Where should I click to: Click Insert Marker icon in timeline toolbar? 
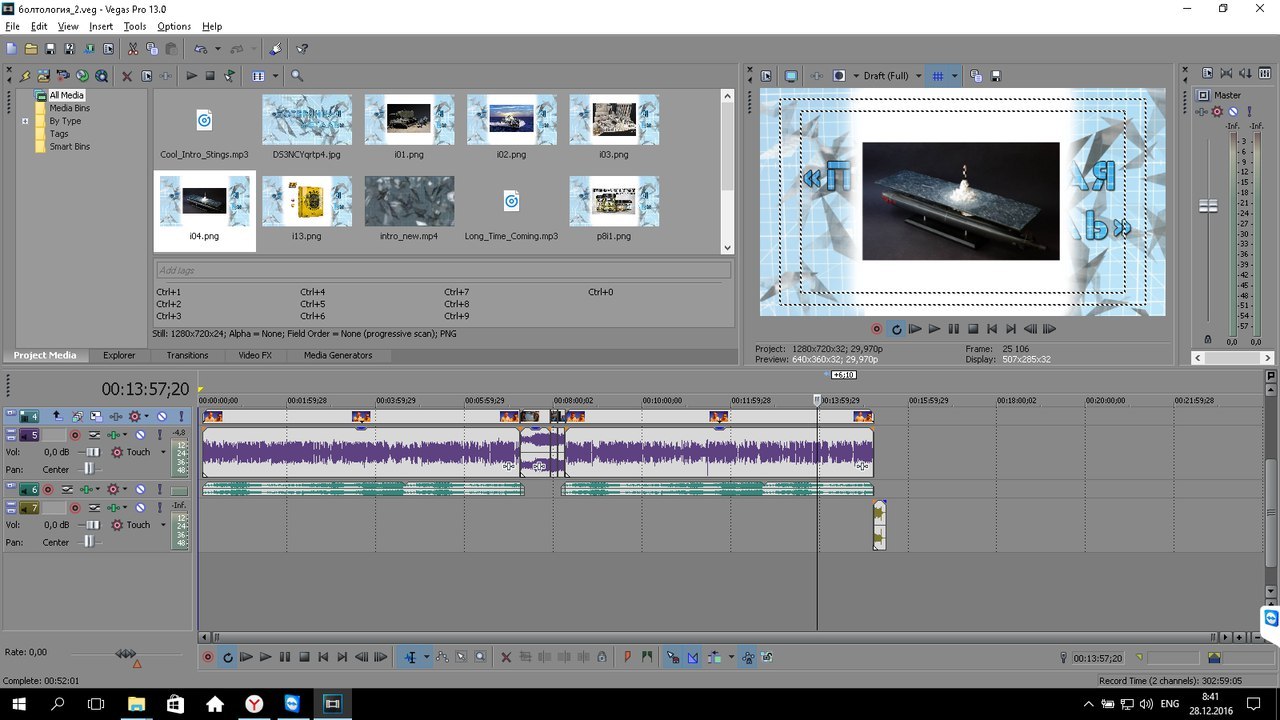(x=627, y=657)
